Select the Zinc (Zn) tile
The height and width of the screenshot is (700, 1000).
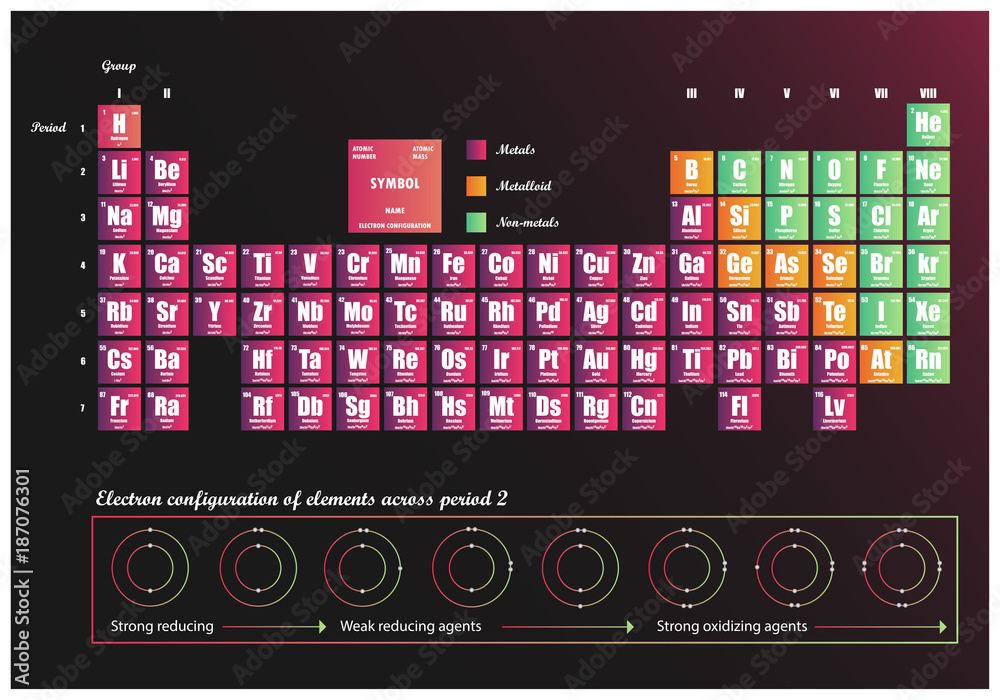[x=643, y=266]
